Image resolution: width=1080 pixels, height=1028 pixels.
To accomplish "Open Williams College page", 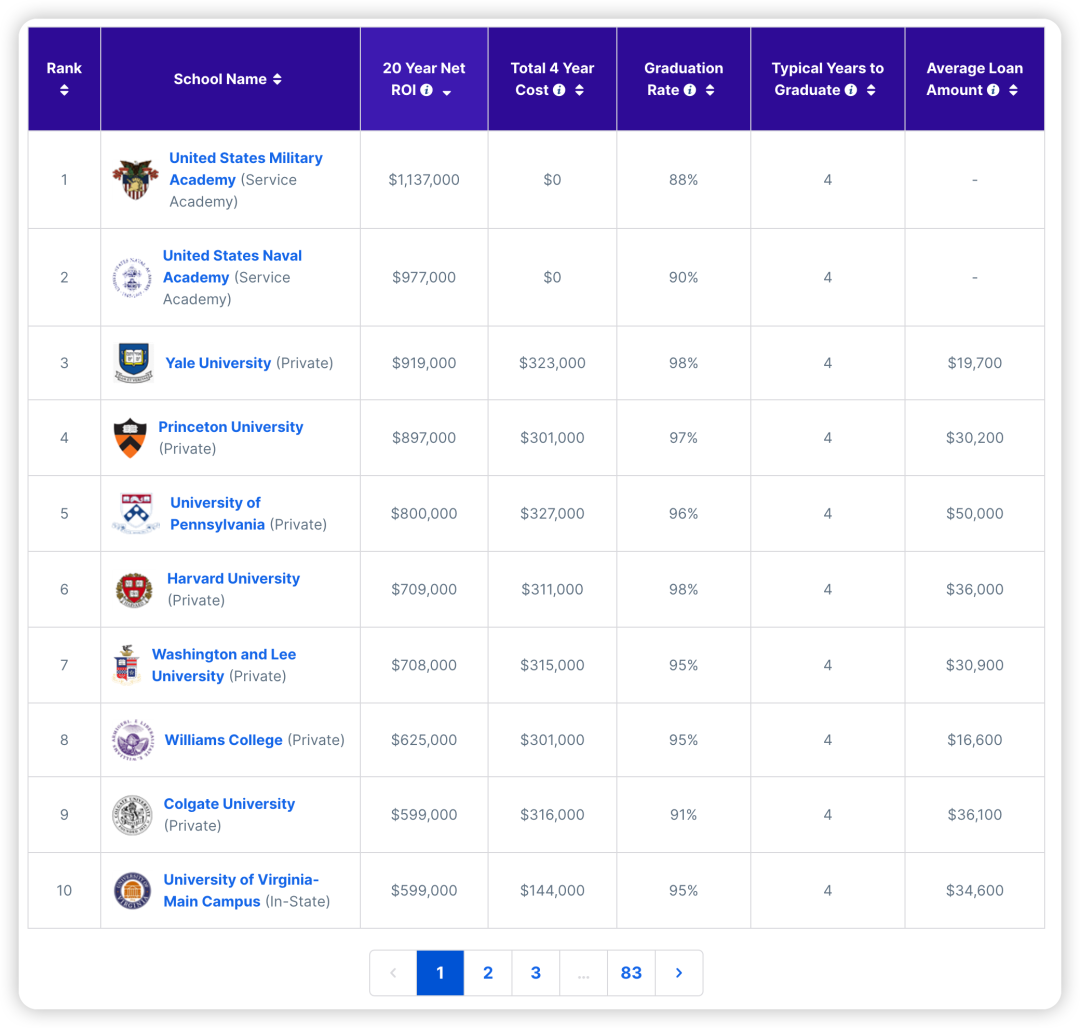I will pyautogui.click(x=223, y=740).
